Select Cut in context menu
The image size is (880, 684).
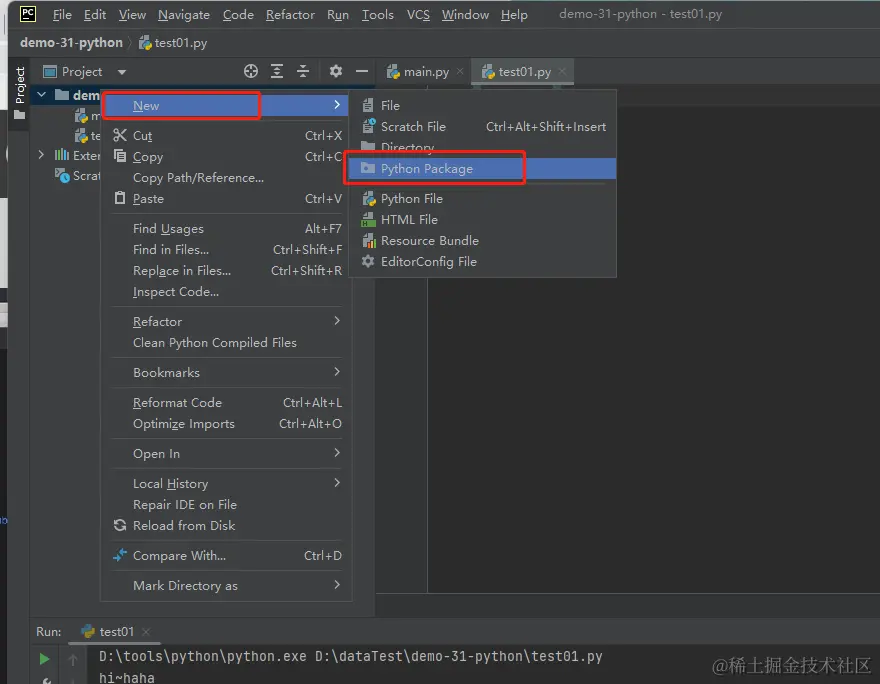[227, 136]
